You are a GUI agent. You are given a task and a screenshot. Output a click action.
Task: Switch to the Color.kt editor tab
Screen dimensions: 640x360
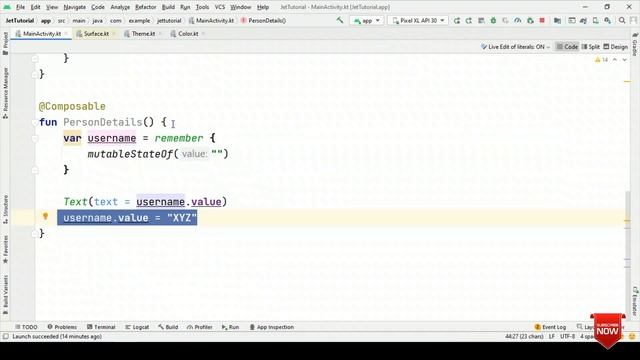[x=184, y=34]
